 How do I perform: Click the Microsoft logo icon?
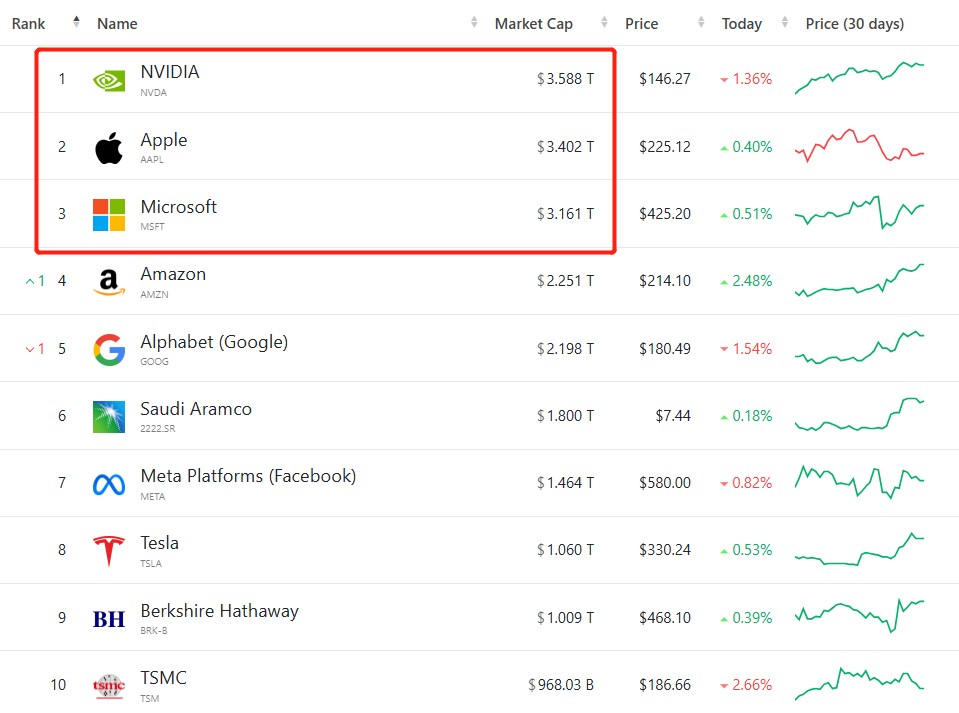tap(109, 215)
